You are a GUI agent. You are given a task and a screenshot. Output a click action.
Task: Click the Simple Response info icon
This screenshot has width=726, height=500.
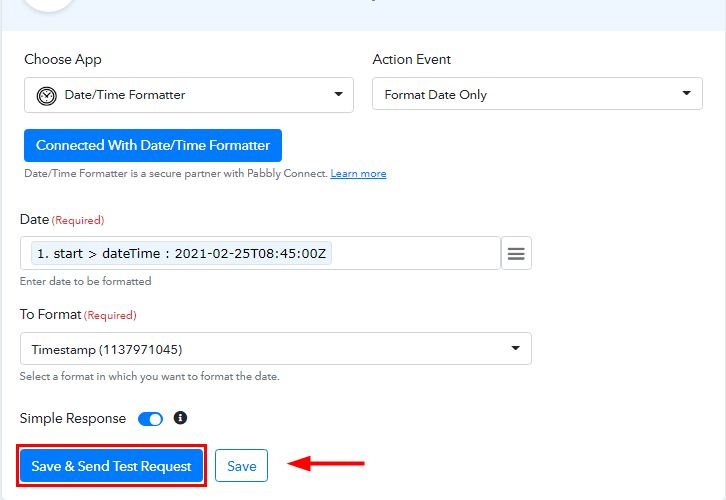click(180, 418)
